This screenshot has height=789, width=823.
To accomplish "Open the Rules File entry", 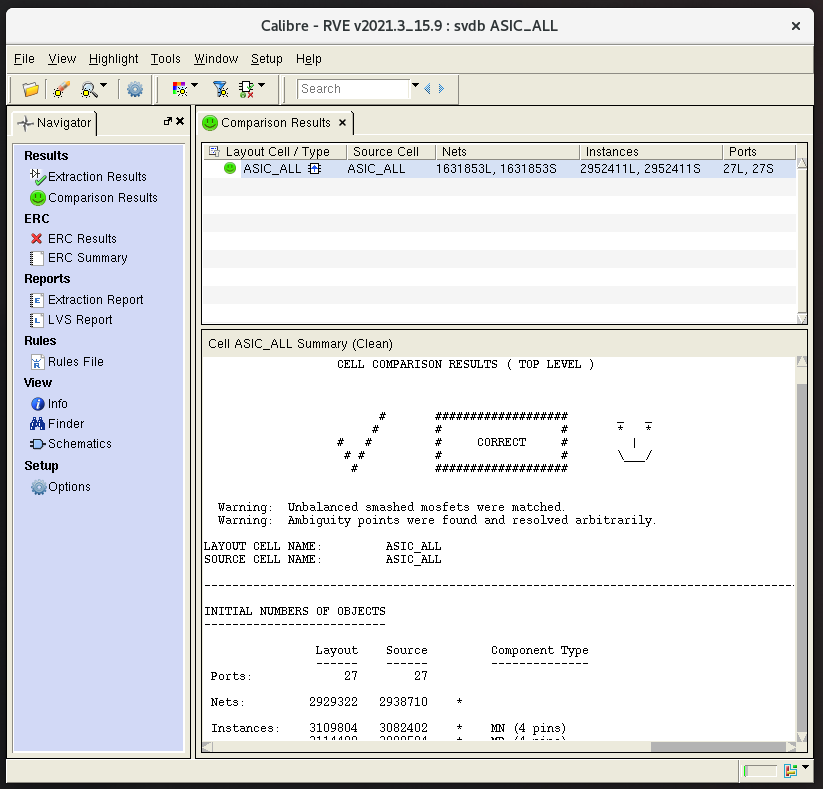I will pyautogui.click(x=67, y=362).
